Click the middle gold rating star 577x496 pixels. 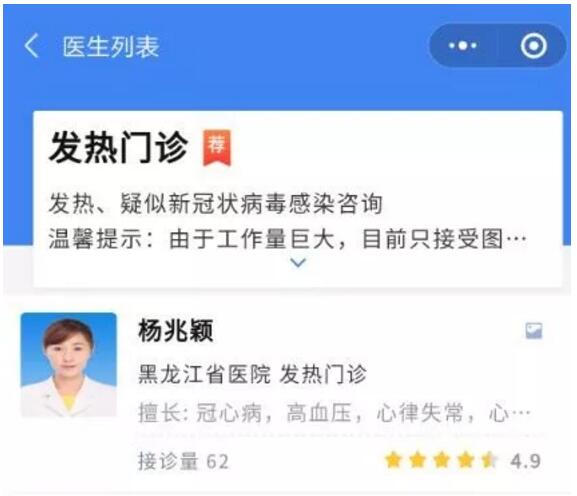click(442, 460)
